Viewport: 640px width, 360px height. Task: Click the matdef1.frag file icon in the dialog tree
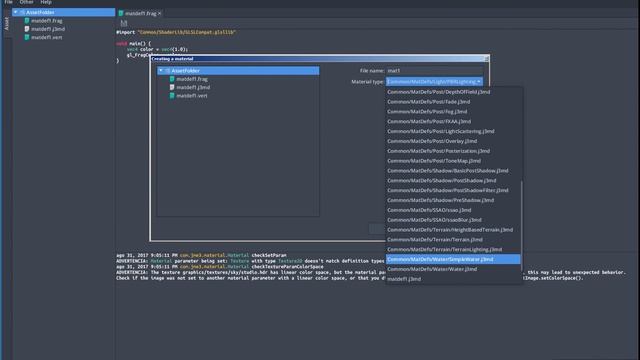point(172,79)
